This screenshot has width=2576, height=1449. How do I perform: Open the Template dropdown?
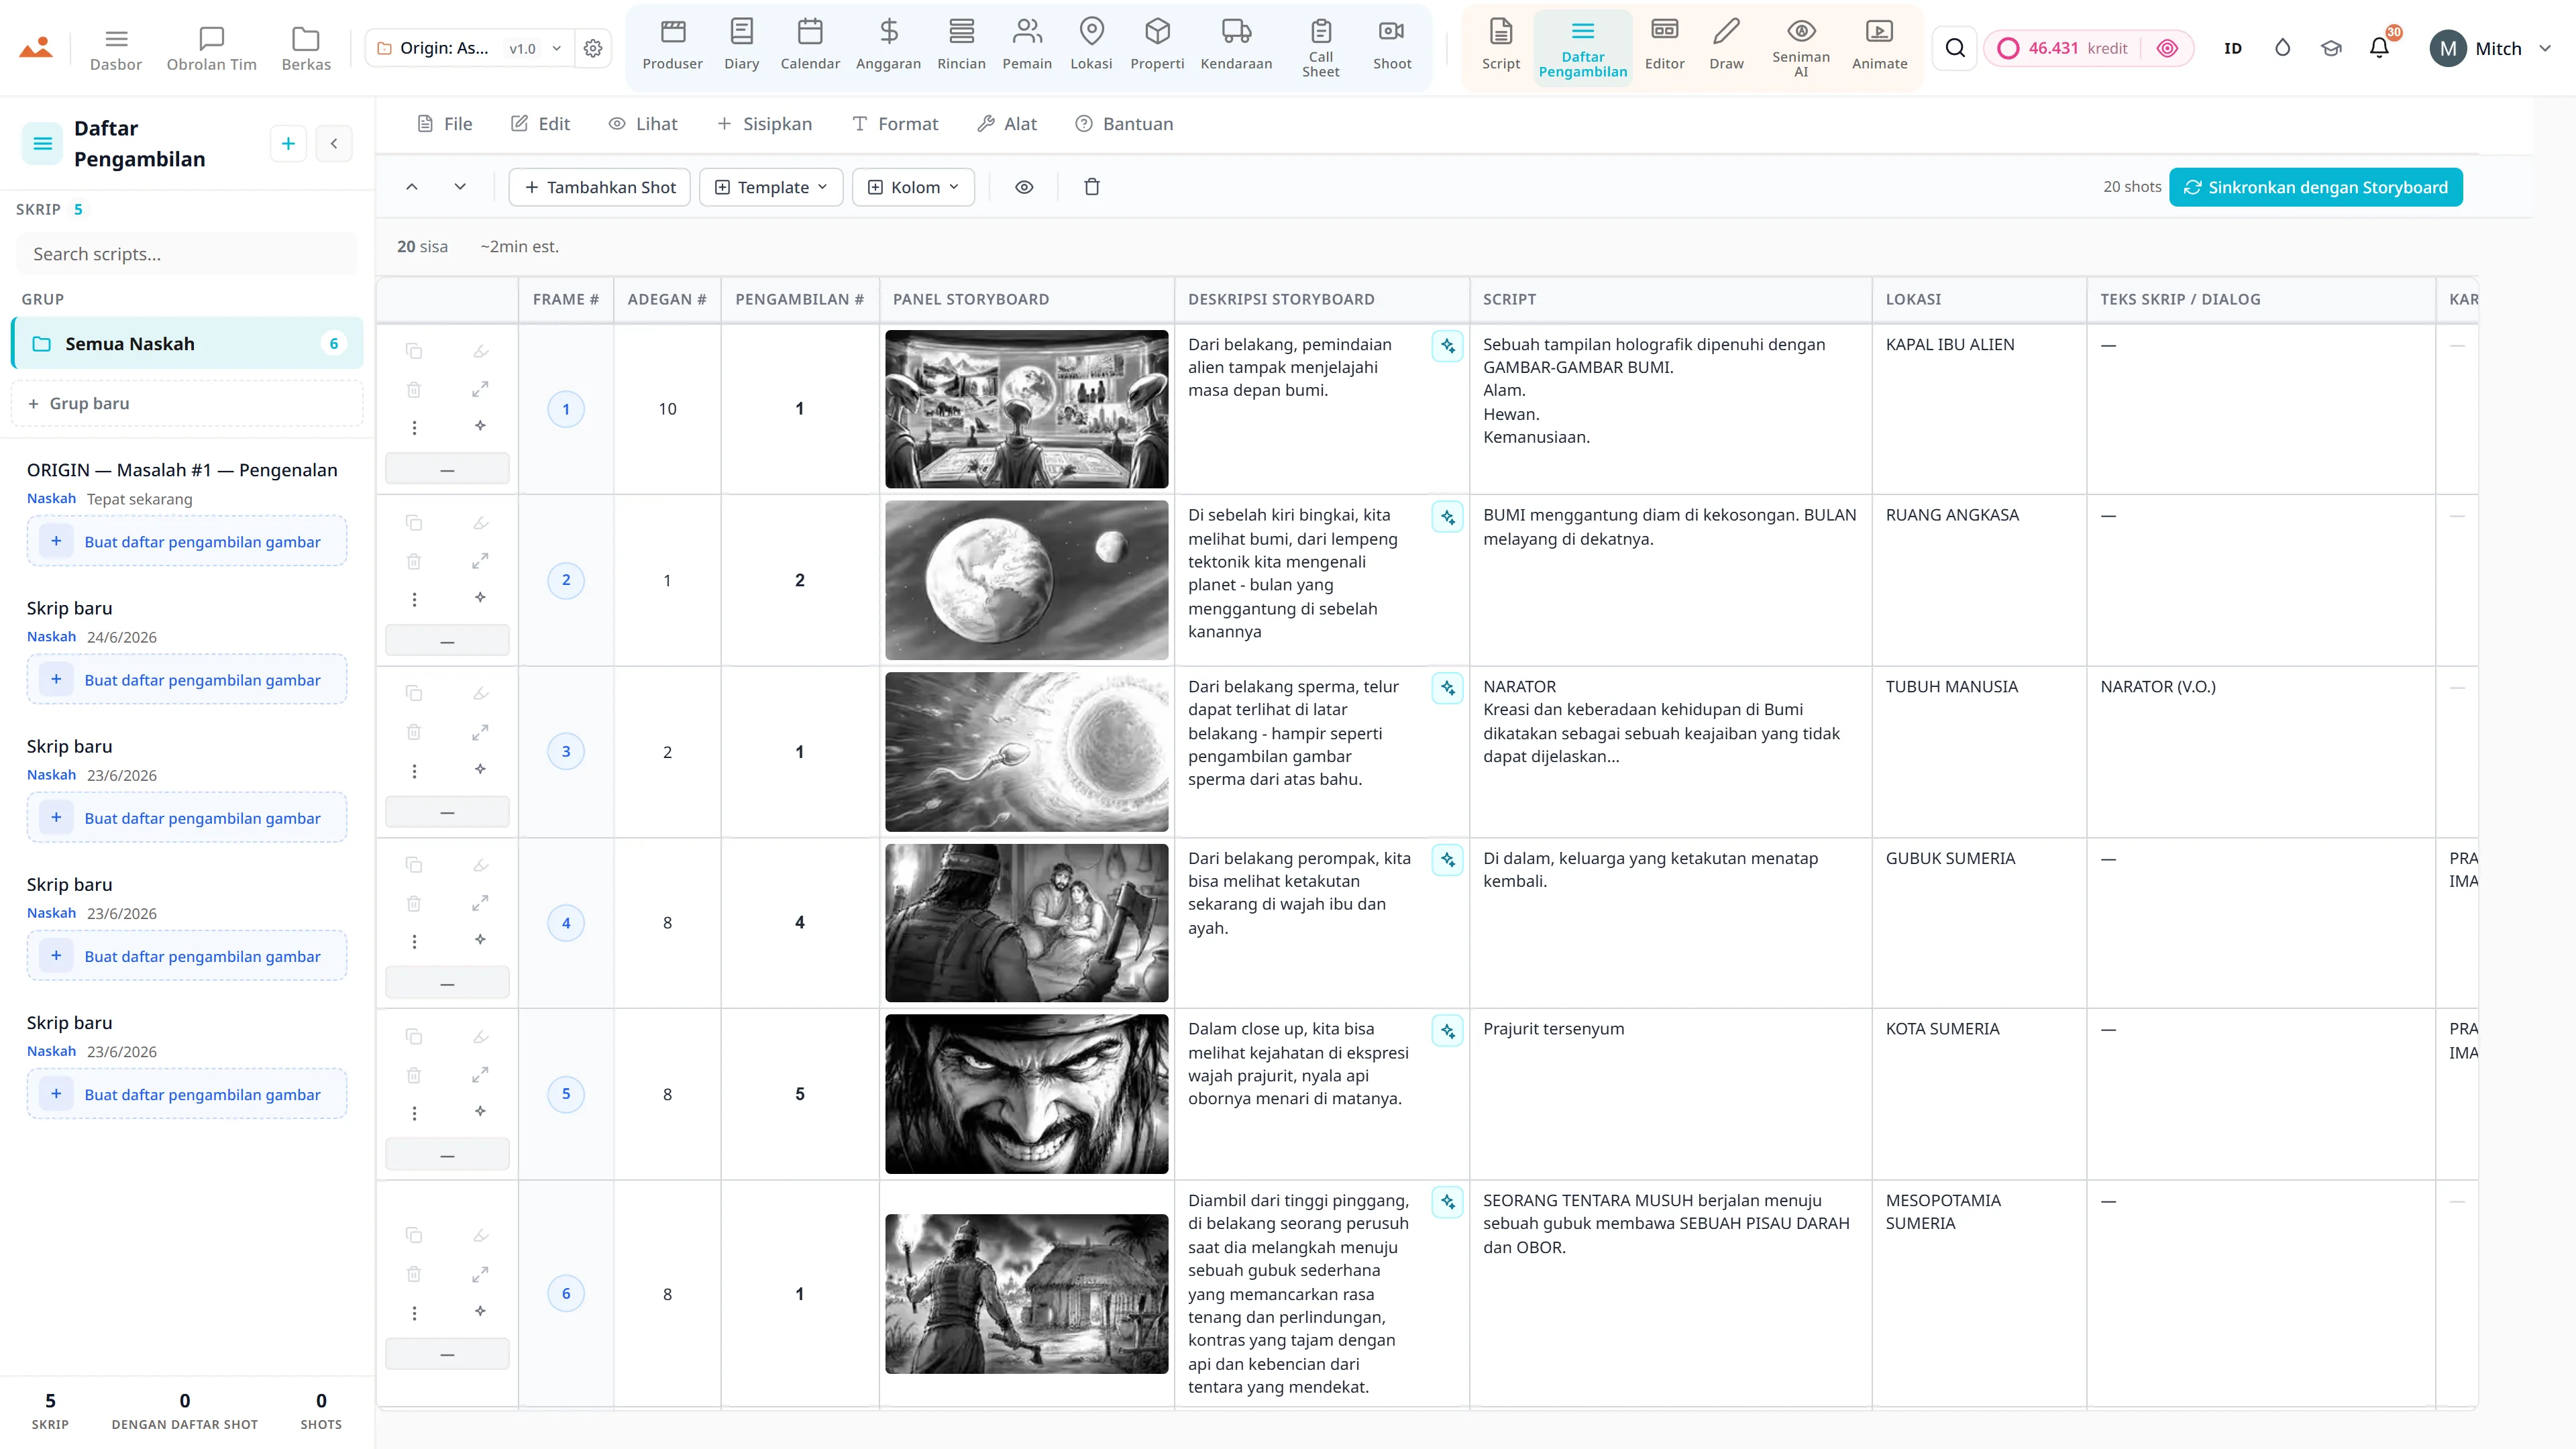pyautogui.click(x=771, y=187)
